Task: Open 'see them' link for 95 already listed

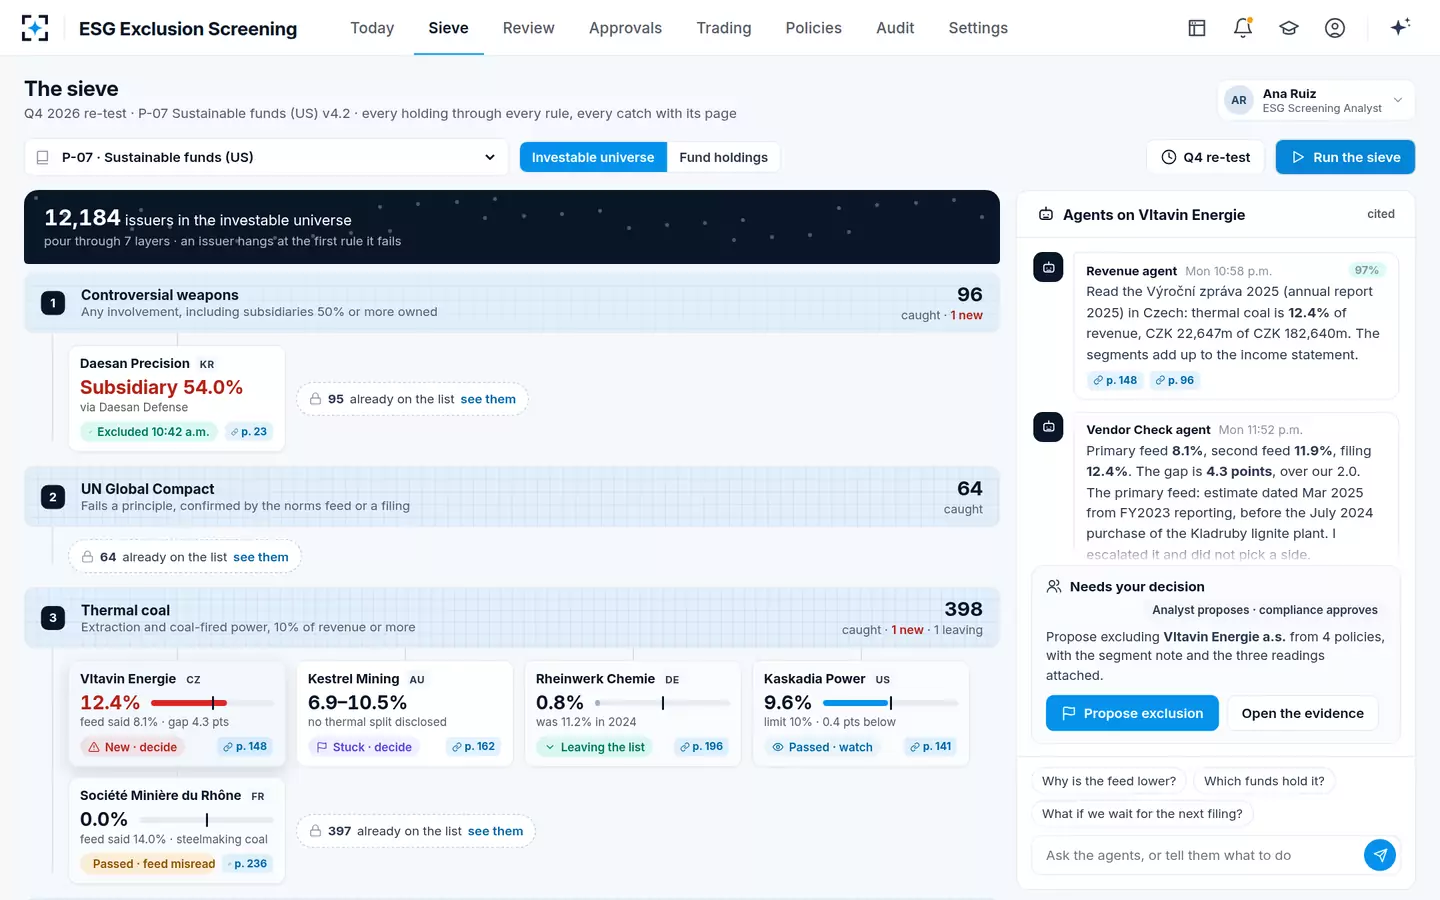Action: point(488,399)
